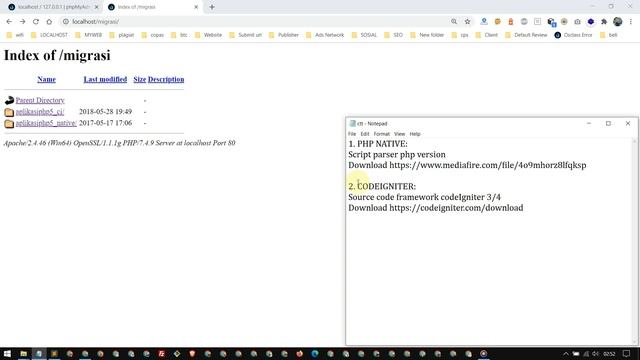Go forward in browser history
640x360 pixels.
pyautogui.click(x=22, y=22)
